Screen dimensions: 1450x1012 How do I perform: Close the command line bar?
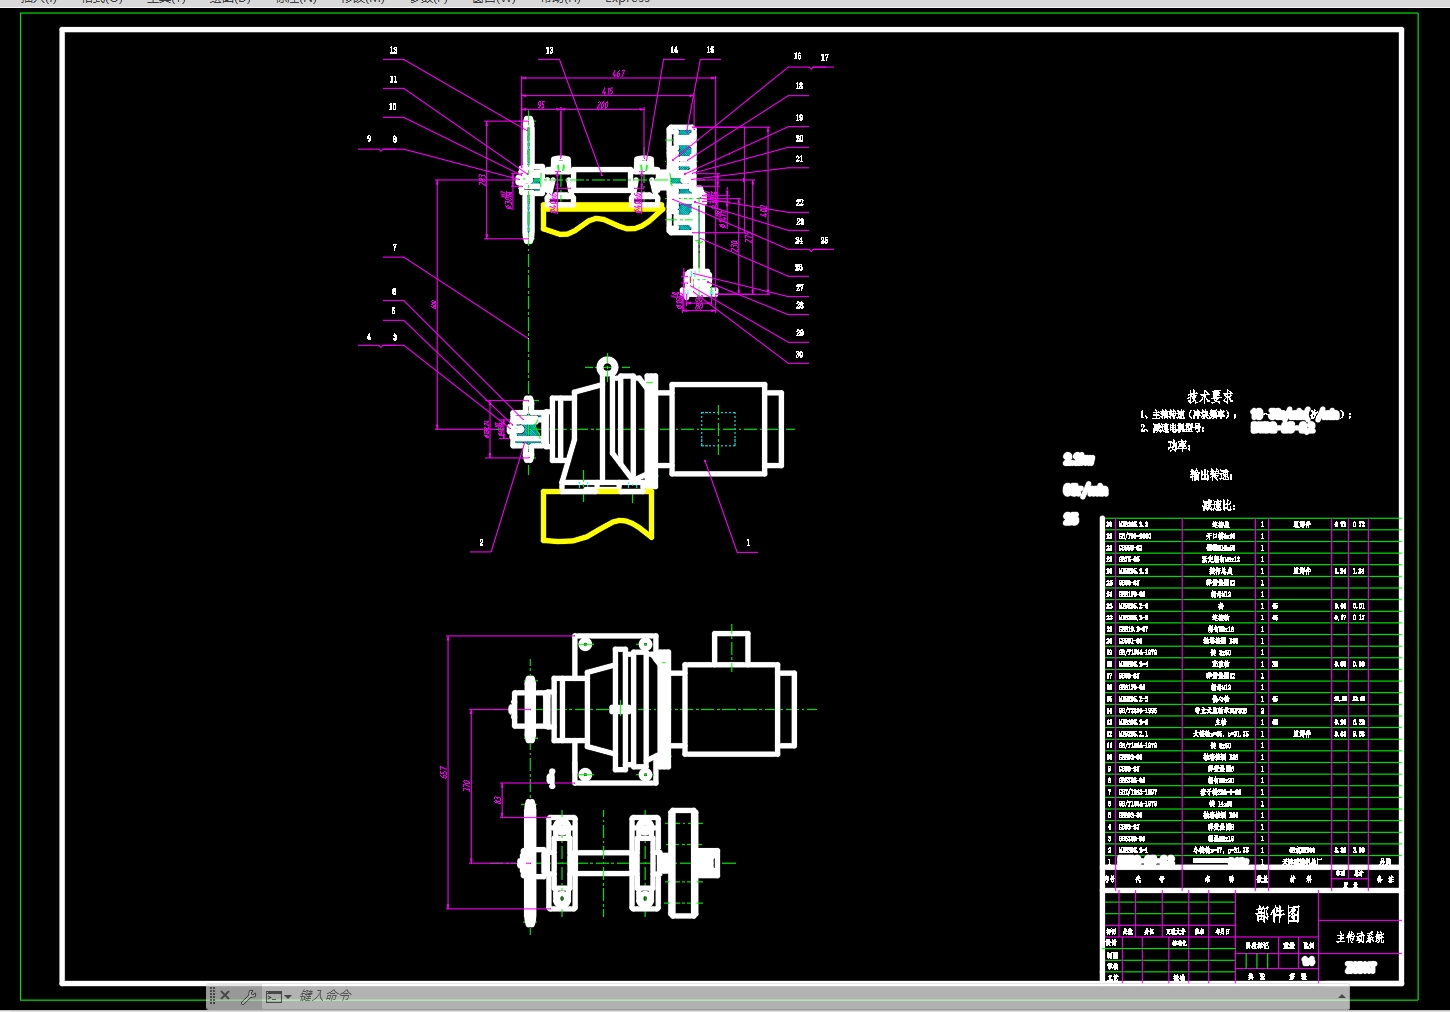(225, 996)
